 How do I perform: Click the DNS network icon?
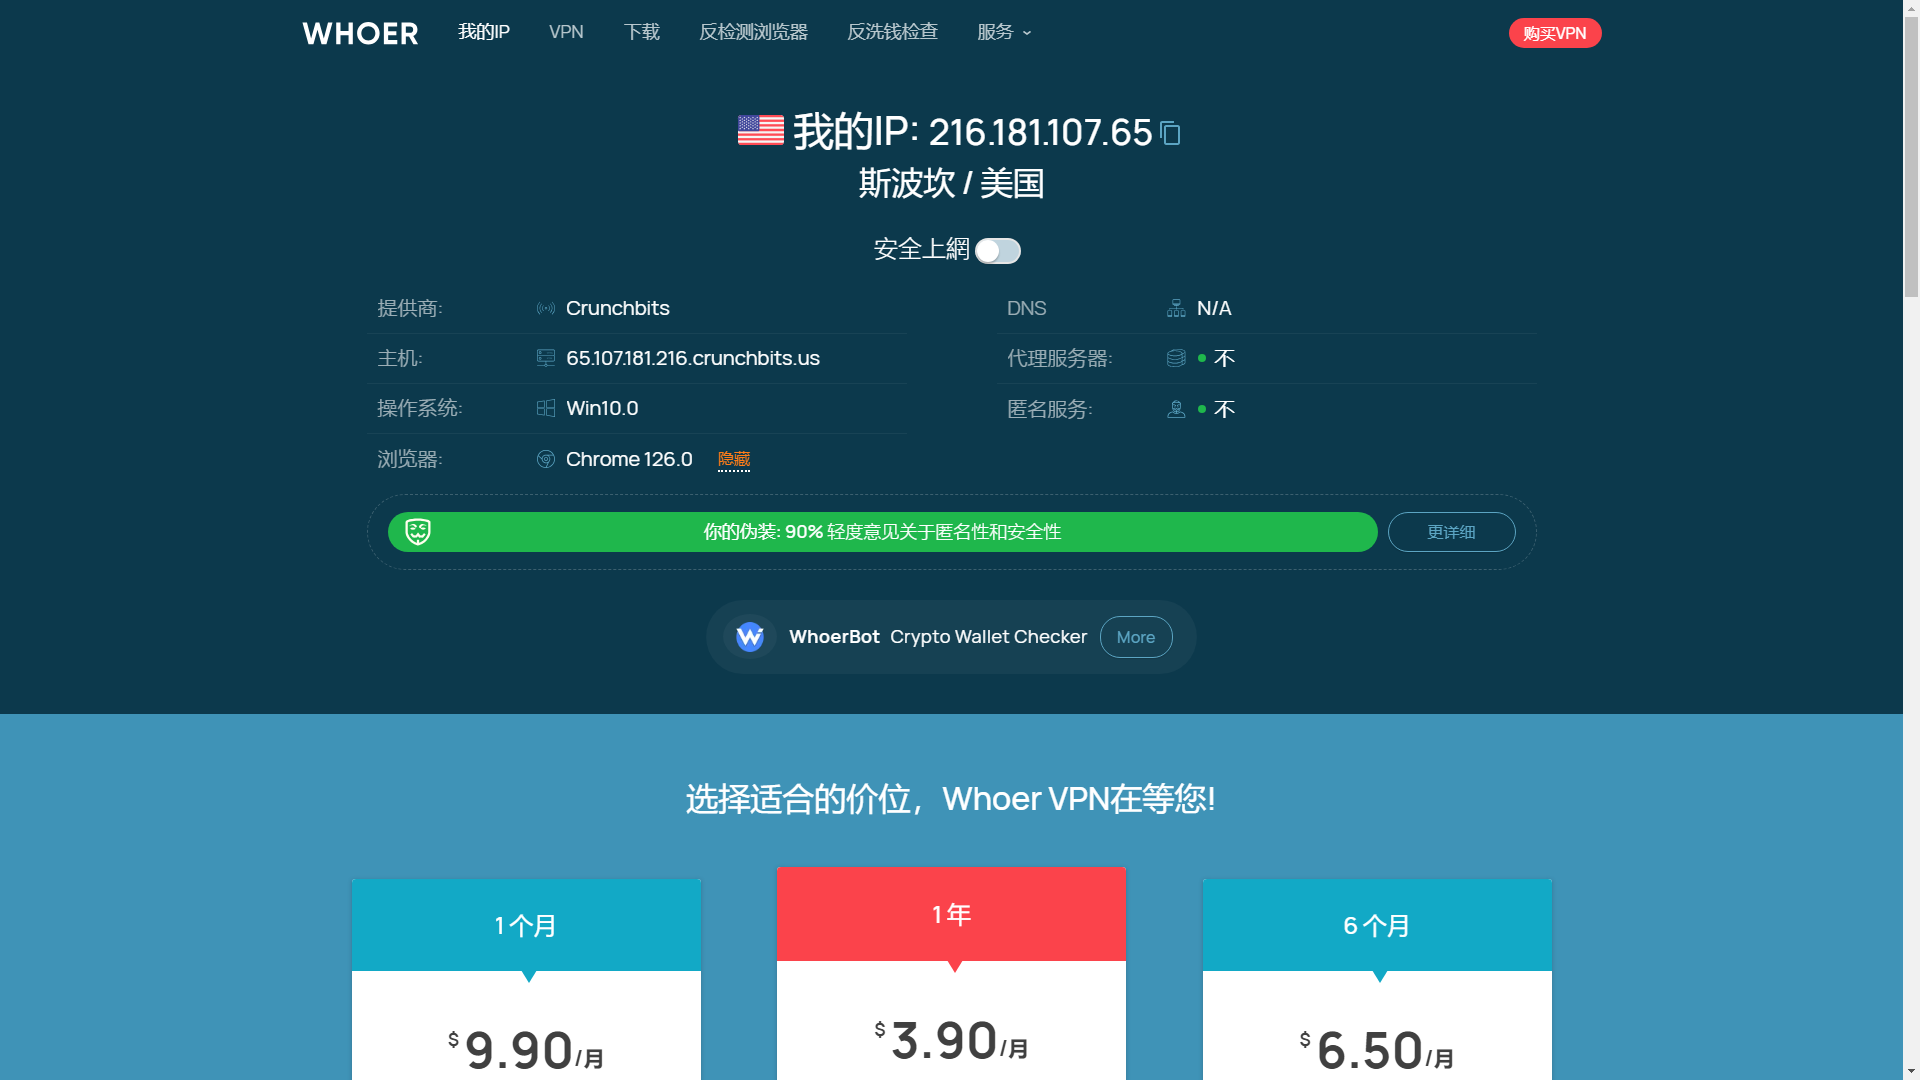click(1176, 308)
